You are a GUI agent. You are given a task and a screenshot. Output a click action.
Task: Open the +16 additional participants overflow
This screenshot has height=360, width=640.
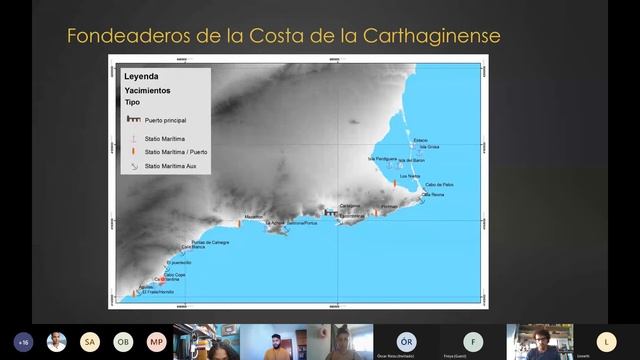(23, 342)
